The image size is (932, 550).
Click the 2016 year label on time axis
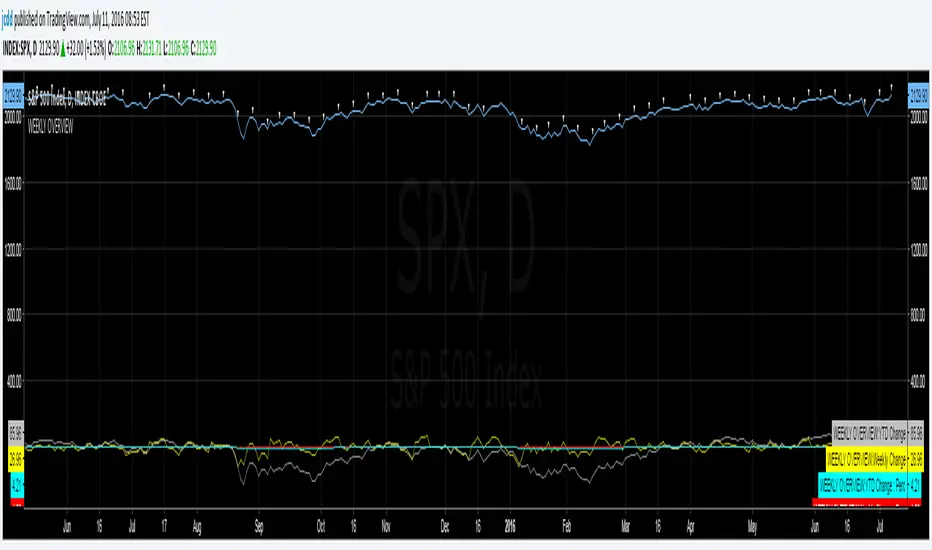click(509, 527)
